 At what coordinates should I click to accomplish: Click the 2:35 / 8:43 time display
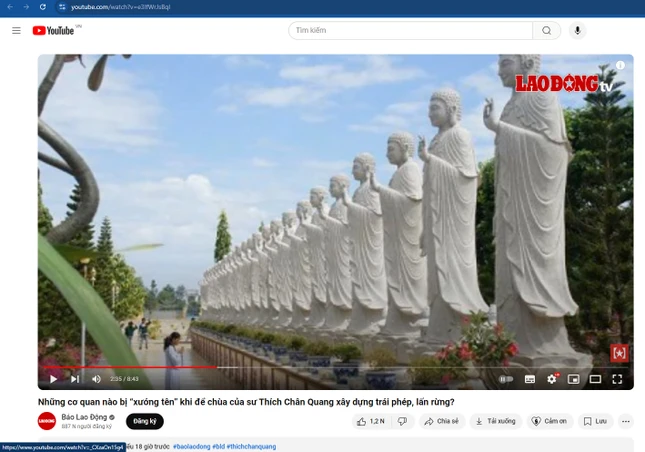[124, 379]
